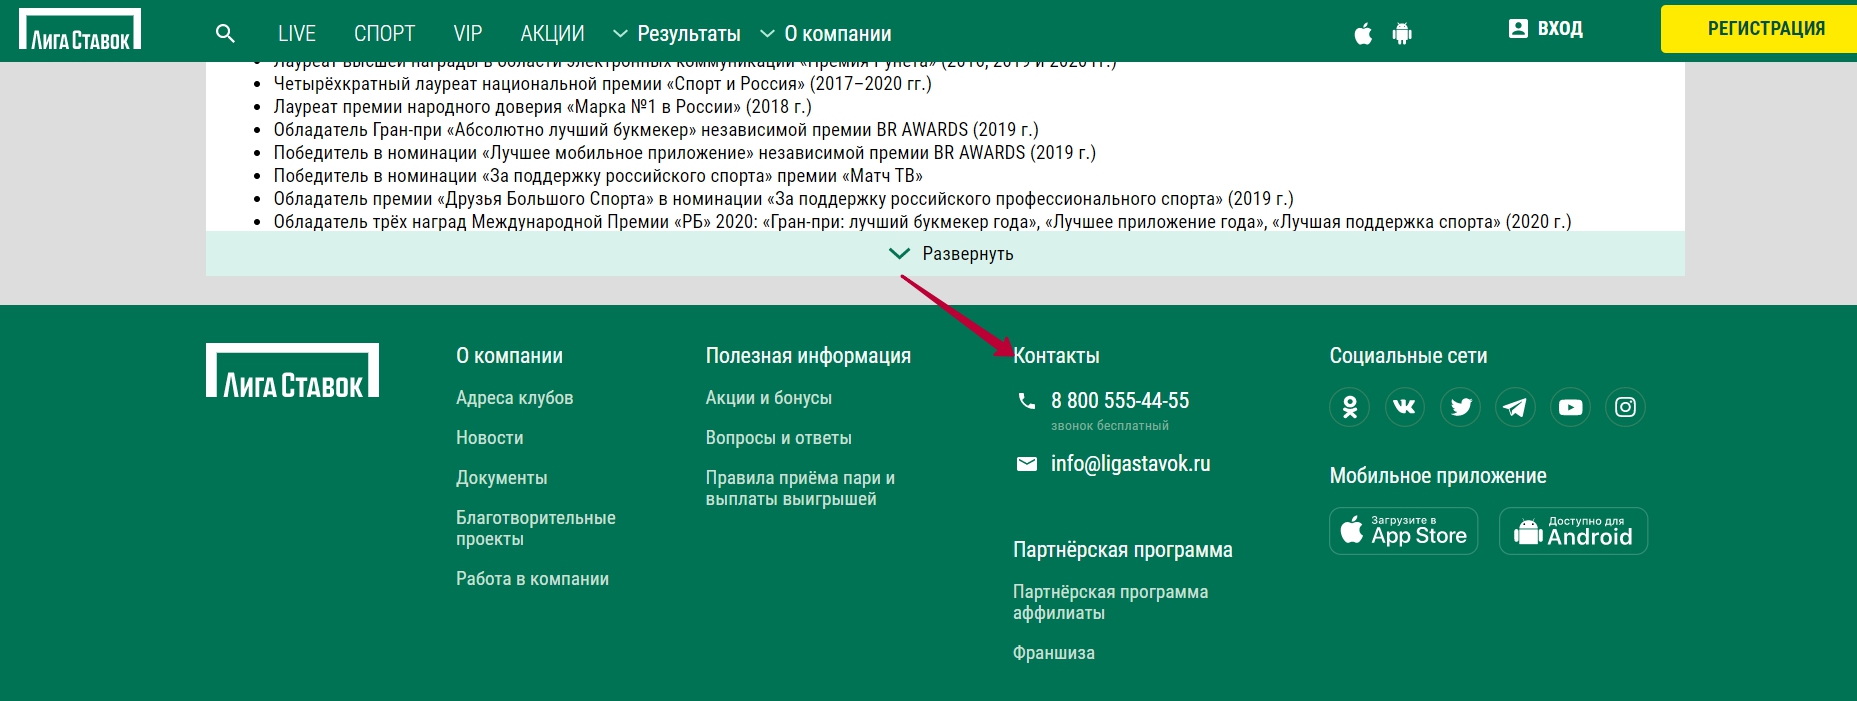Viewport: 1857px width, 701px height.
Task: Click the info@ligastavok.ru email link
Action: point(1131,464)
